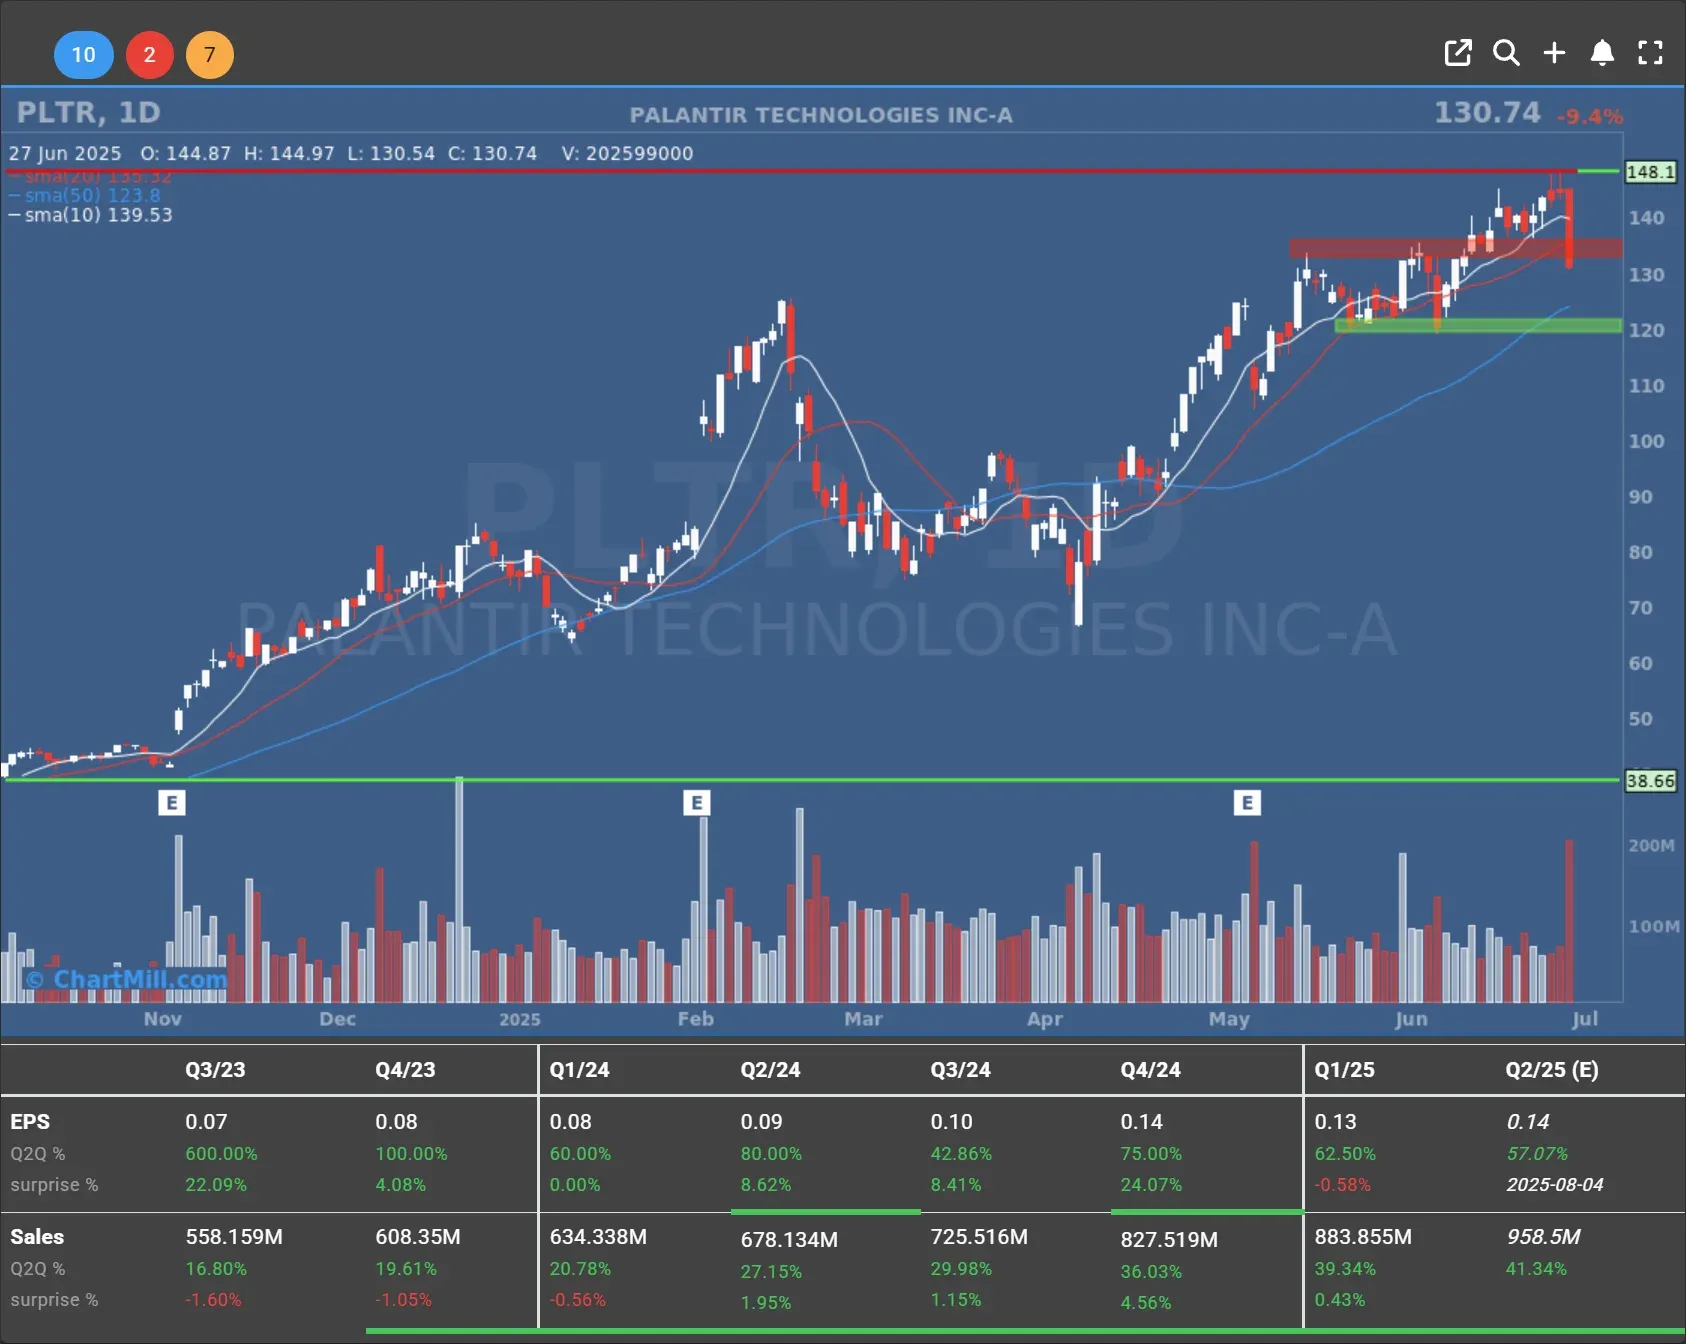The width and height of the screenshot is (1686, 1344).
Task: Click the Q2/24 column header
Action: tap(770, 1069)
